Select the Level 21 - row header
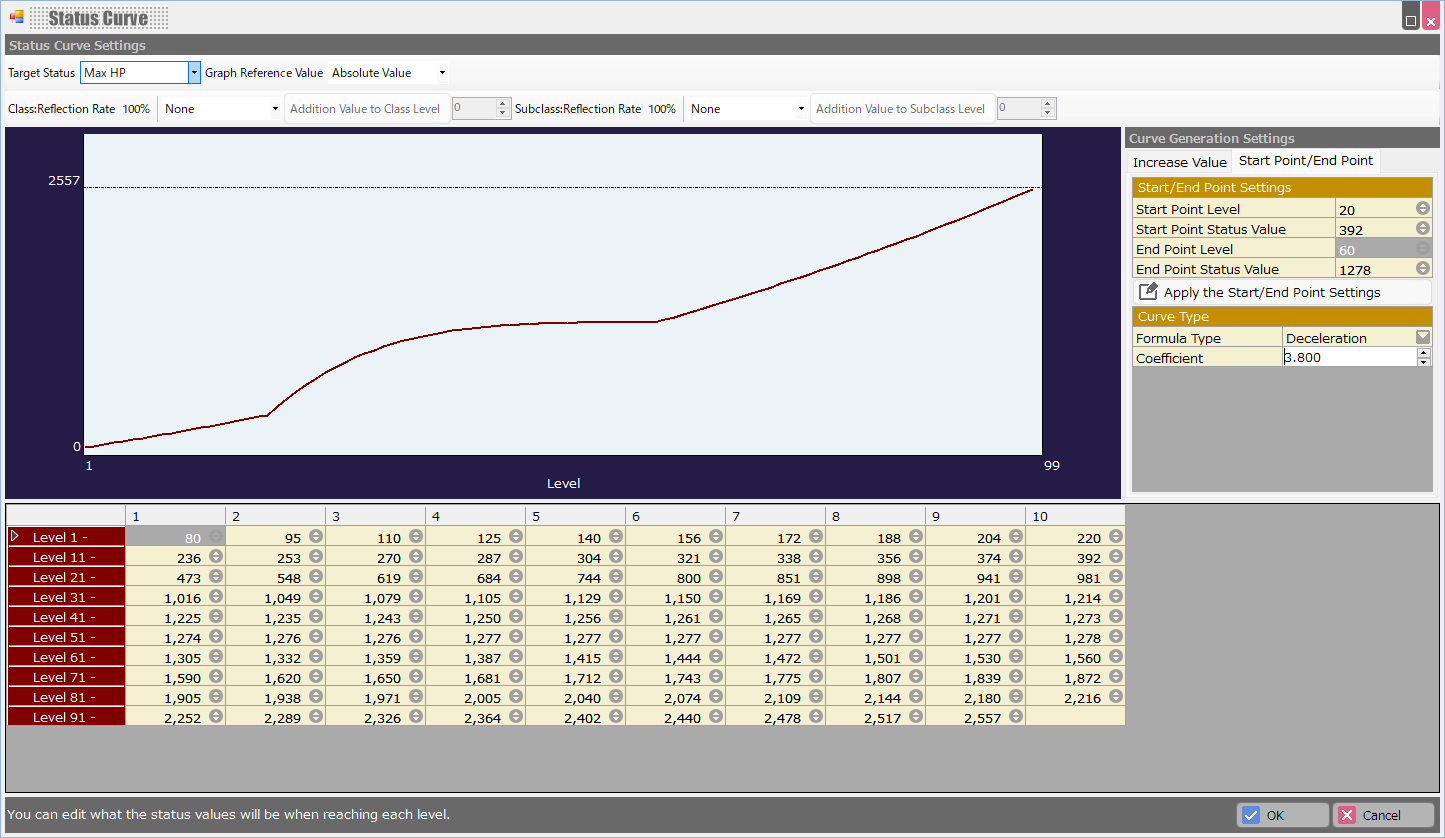 pos(66,577)
